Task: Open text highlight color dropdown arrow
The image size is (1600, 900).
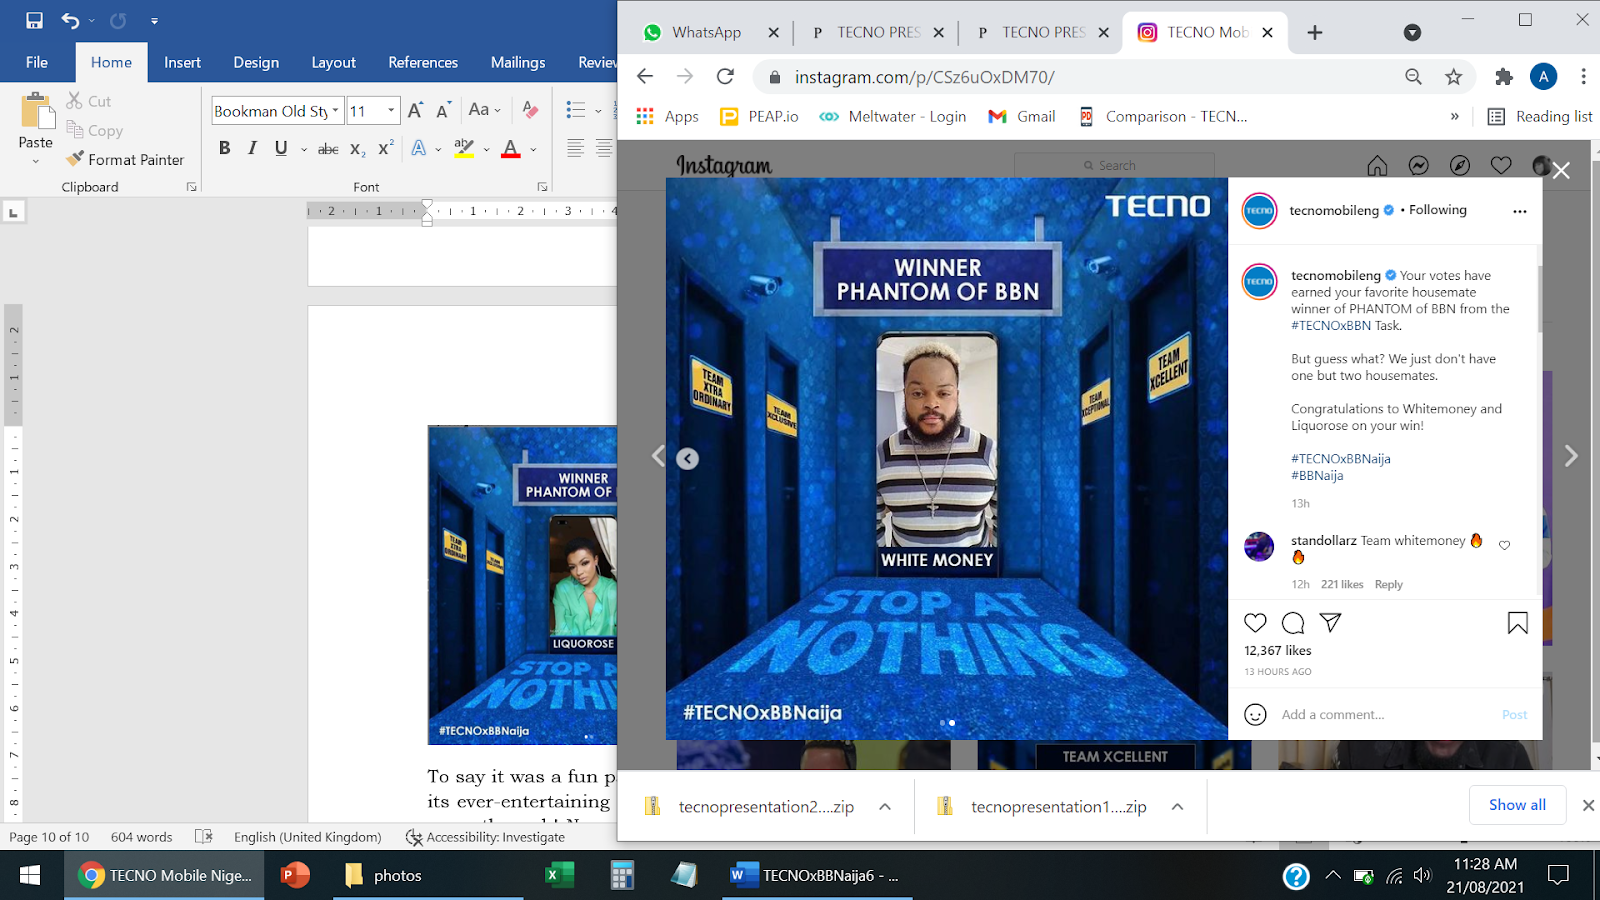Action: click(x=486, y=150)
